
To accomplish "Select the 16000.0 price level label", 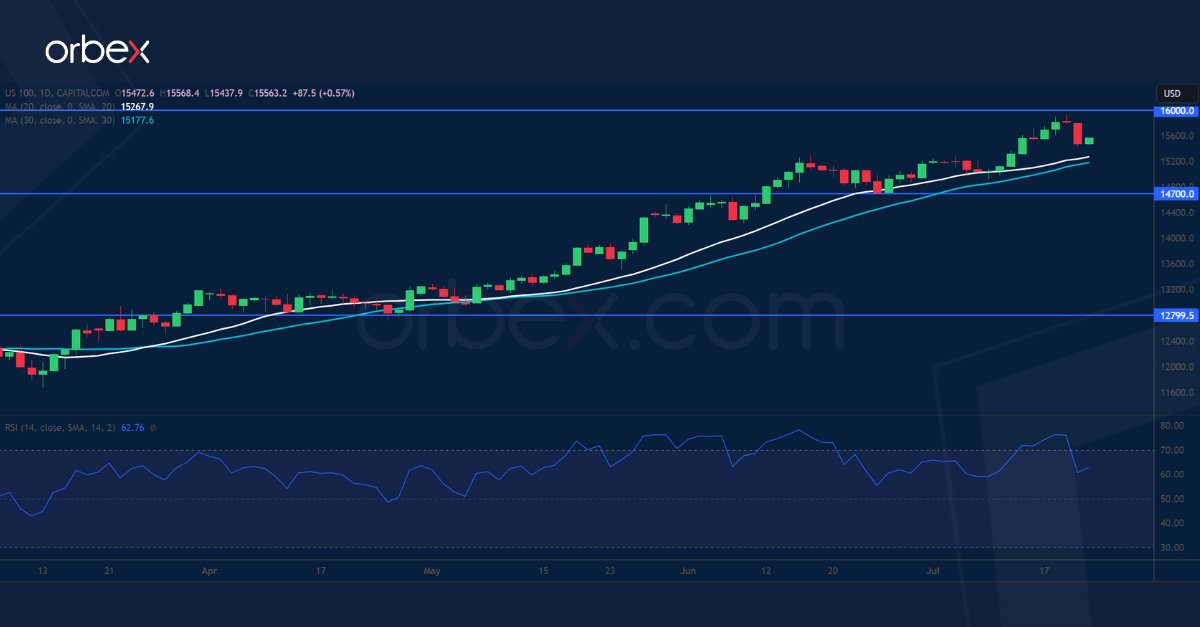I will pos(1173,111).
